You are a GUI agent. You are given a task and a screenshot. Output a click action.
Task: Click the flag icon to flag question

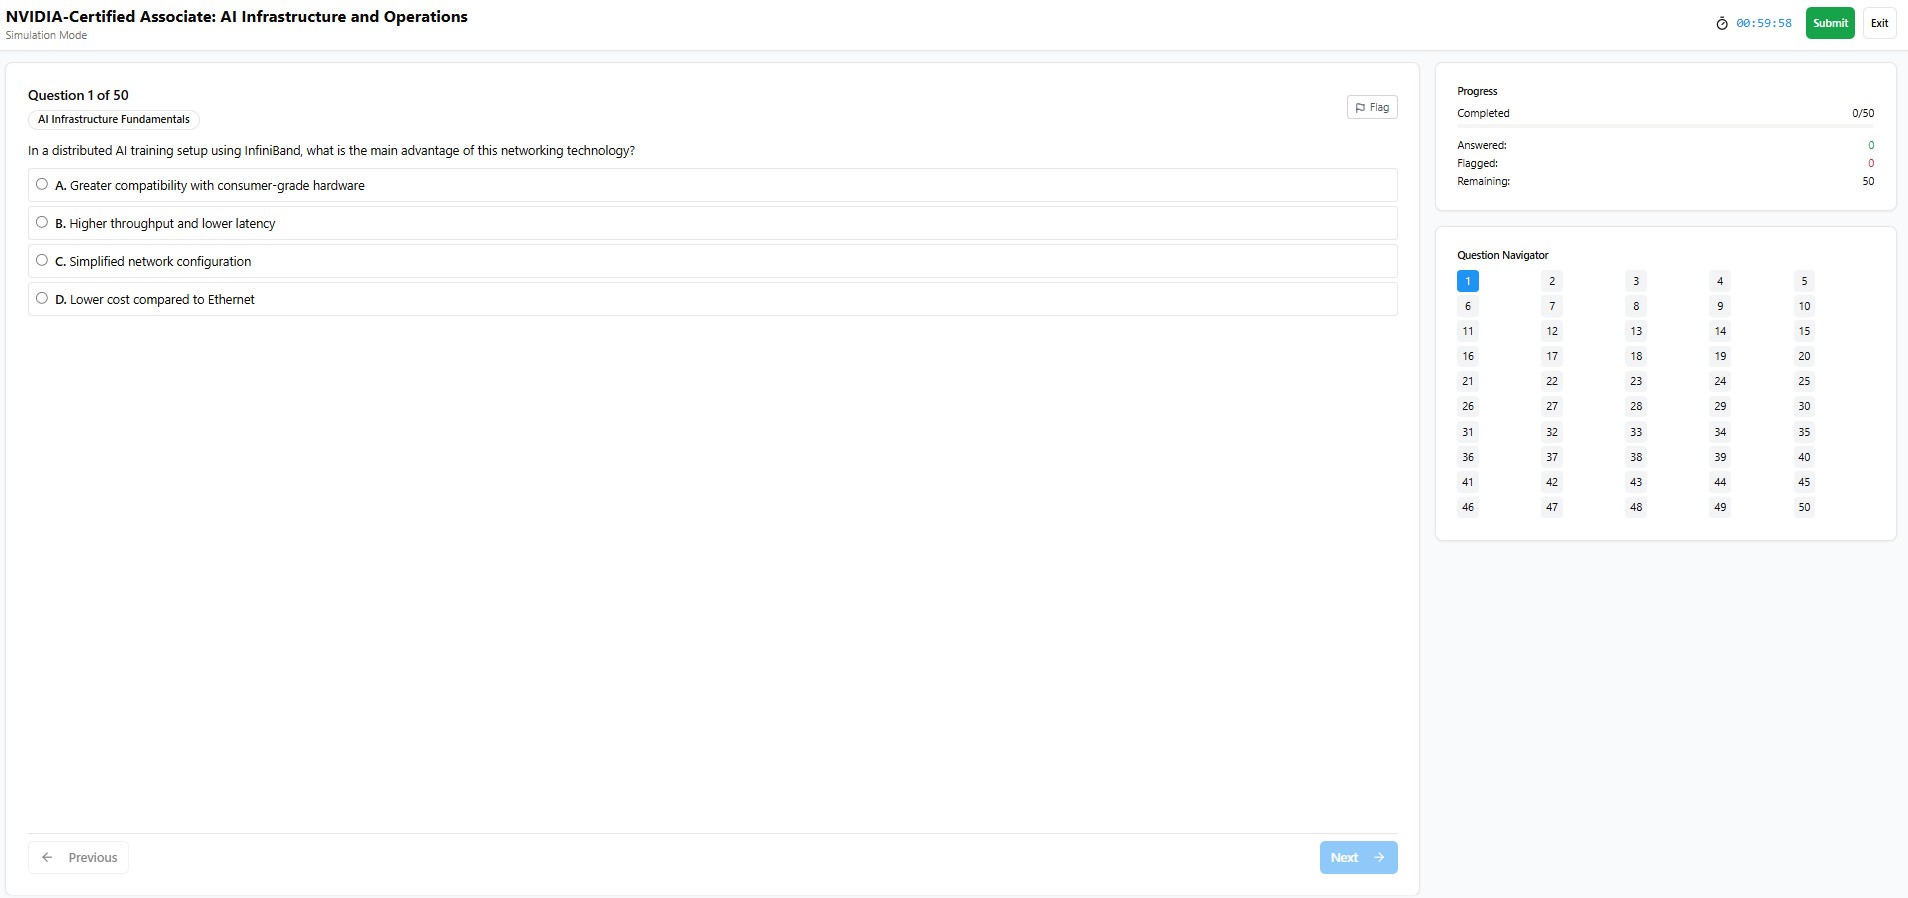[x=1360, y=108]
